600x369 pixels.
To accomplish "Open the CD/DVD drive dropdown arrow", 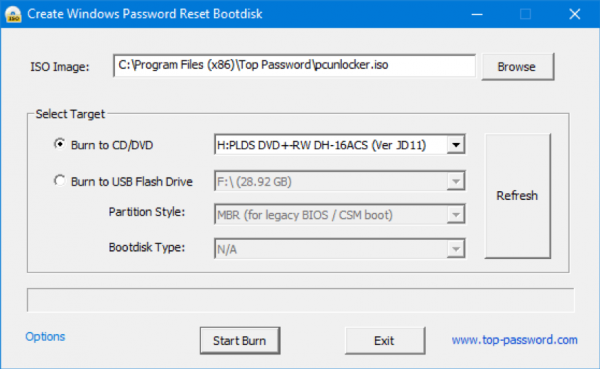I will click(455, 145).
